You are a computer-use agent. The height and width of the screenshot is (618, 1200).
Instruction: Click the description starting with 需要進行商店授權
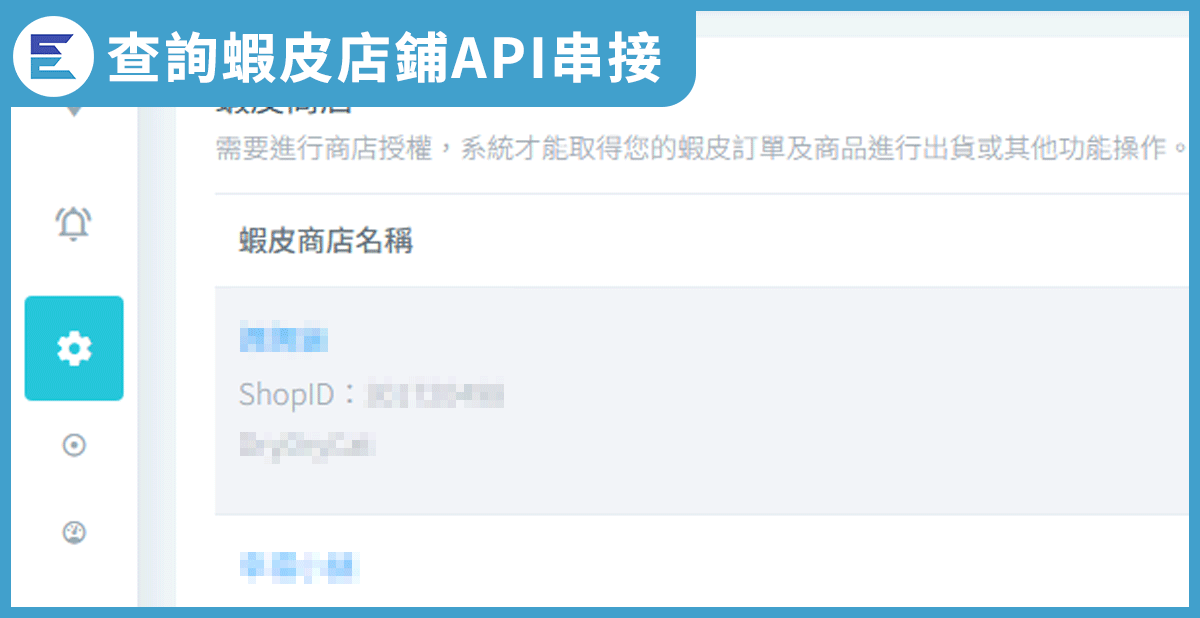(x=703, y=149)
